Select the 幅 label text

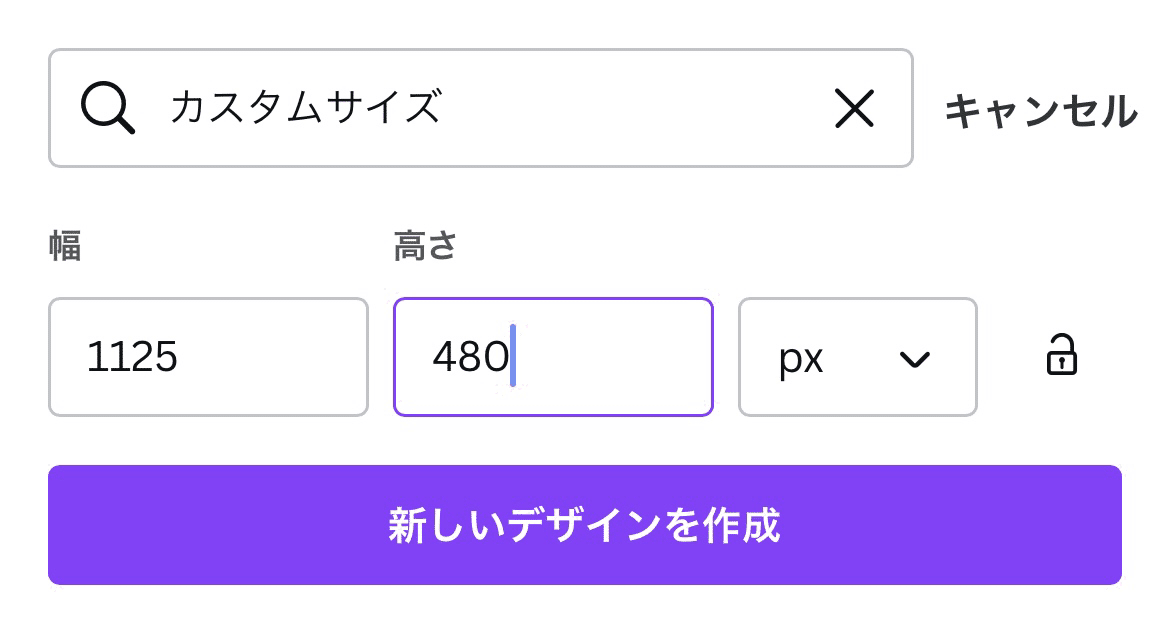65,245
